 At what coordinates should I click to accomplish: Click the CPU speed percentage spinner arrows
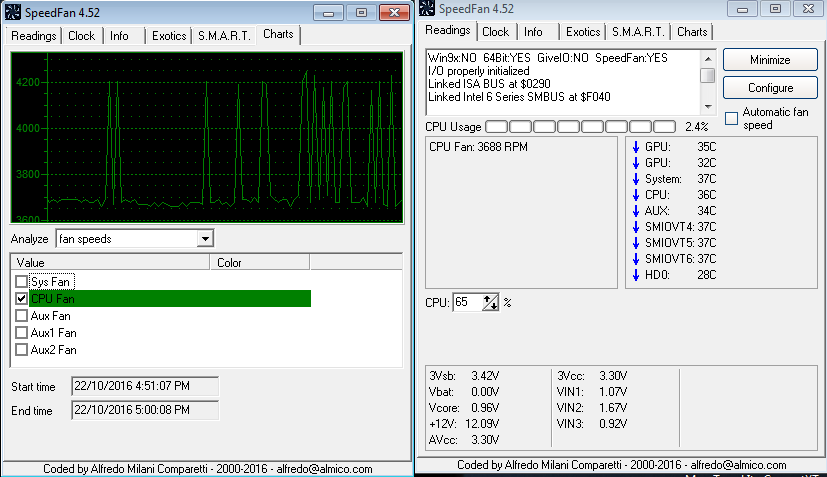click(490, 302)
